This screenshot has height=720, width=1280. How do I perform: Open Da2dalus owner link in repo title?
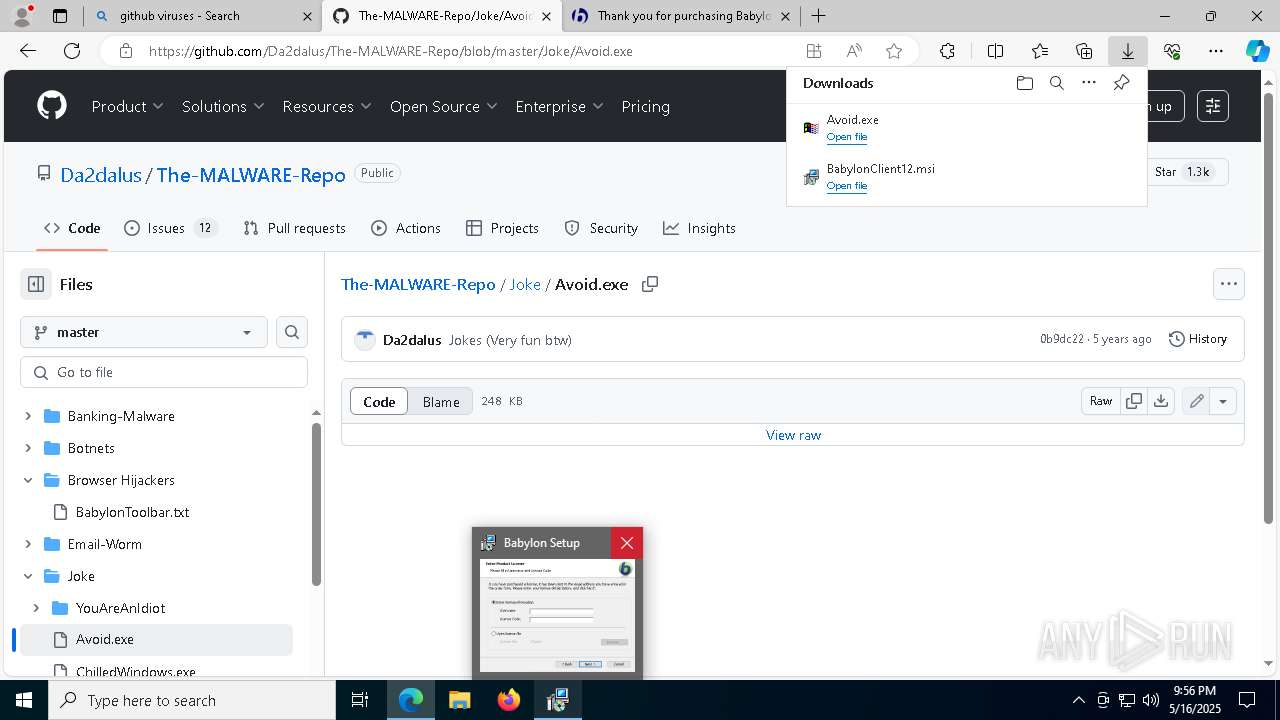click(x=101, y=175)
